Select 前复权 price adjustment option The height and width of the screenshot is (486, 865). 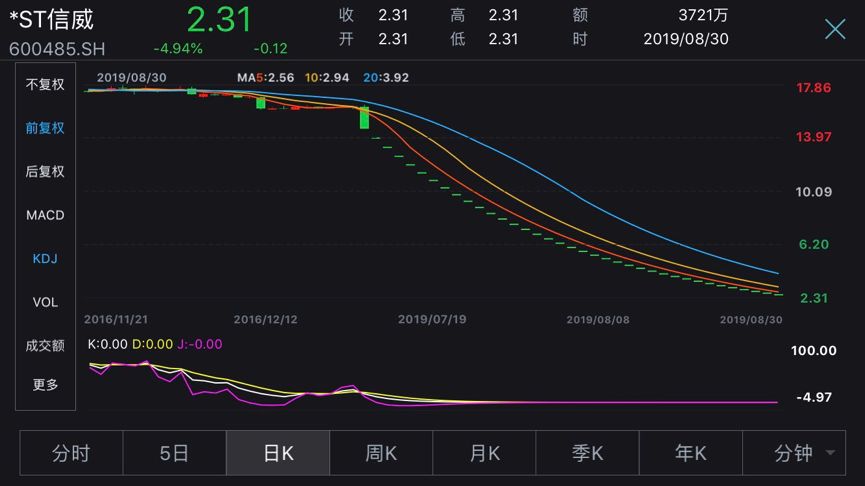click(x=45, y=128)
